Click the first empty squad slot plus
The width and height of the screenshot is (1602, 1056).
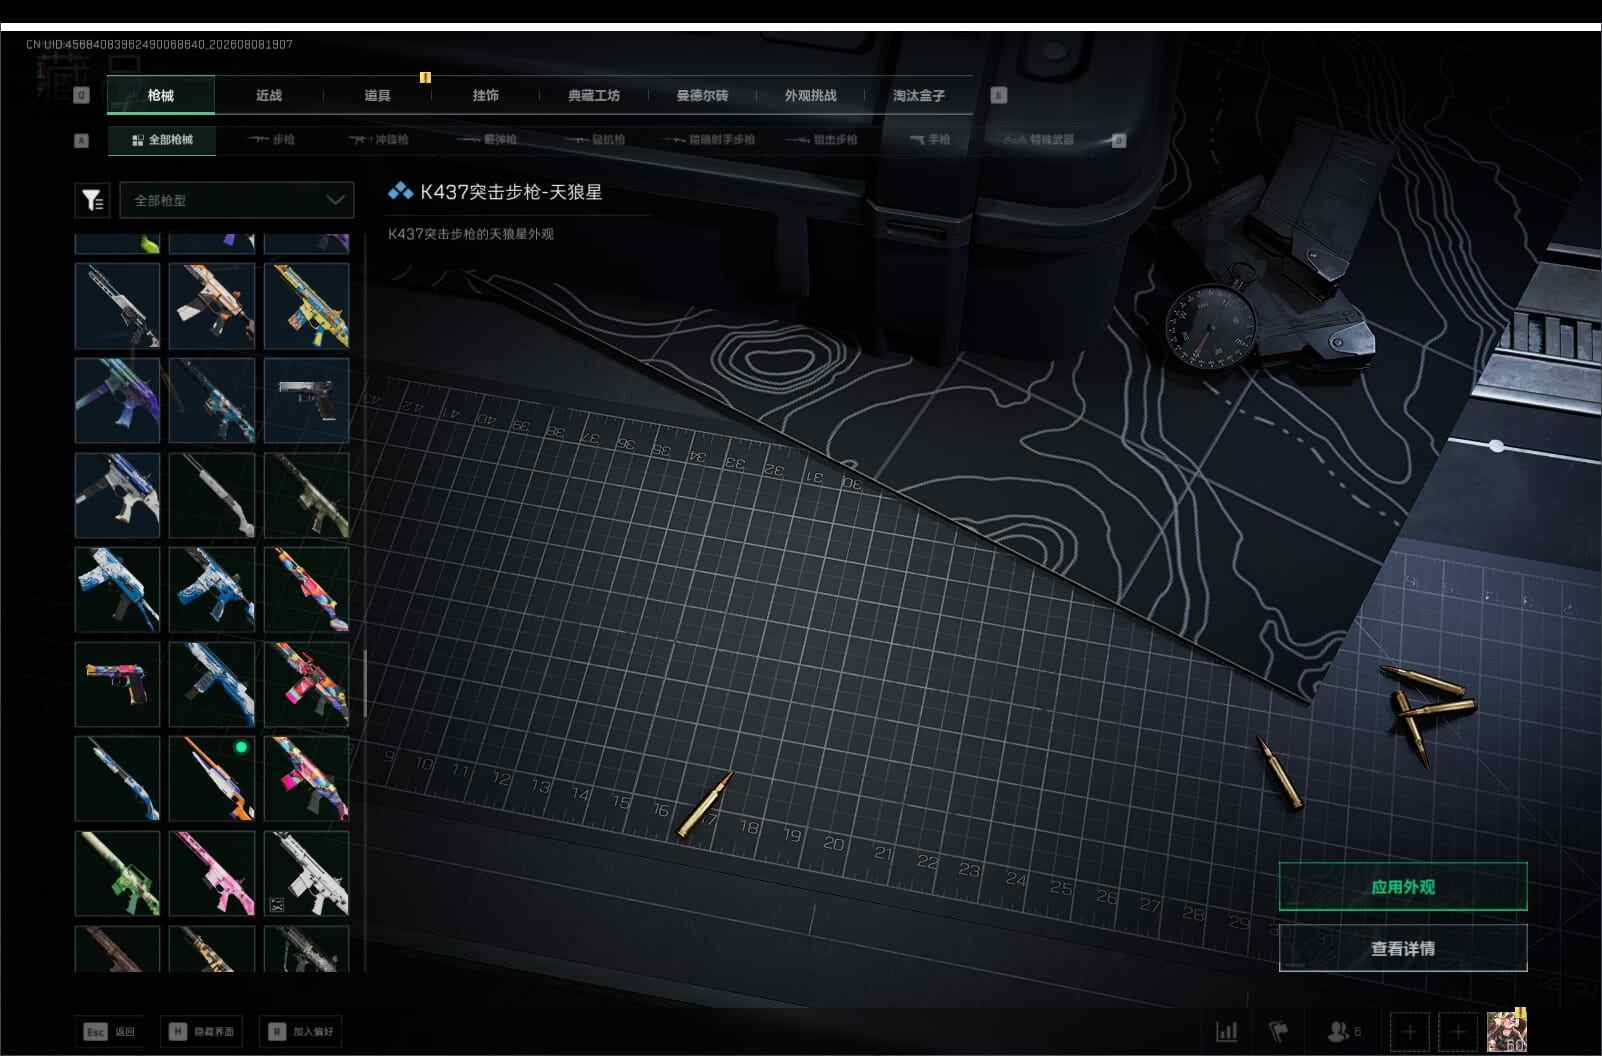pos(1409,1031)
